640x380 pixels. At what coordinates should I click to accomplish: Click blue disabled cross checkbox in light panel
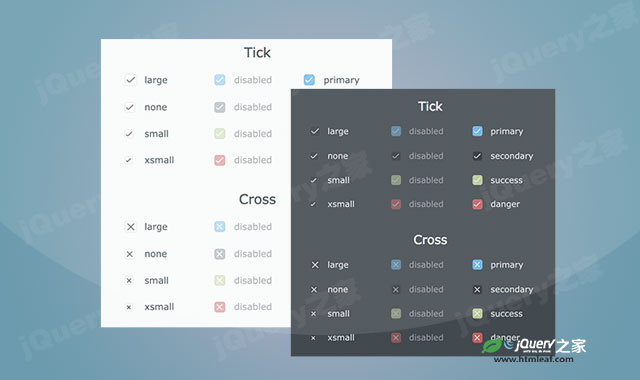coord(220,227)
